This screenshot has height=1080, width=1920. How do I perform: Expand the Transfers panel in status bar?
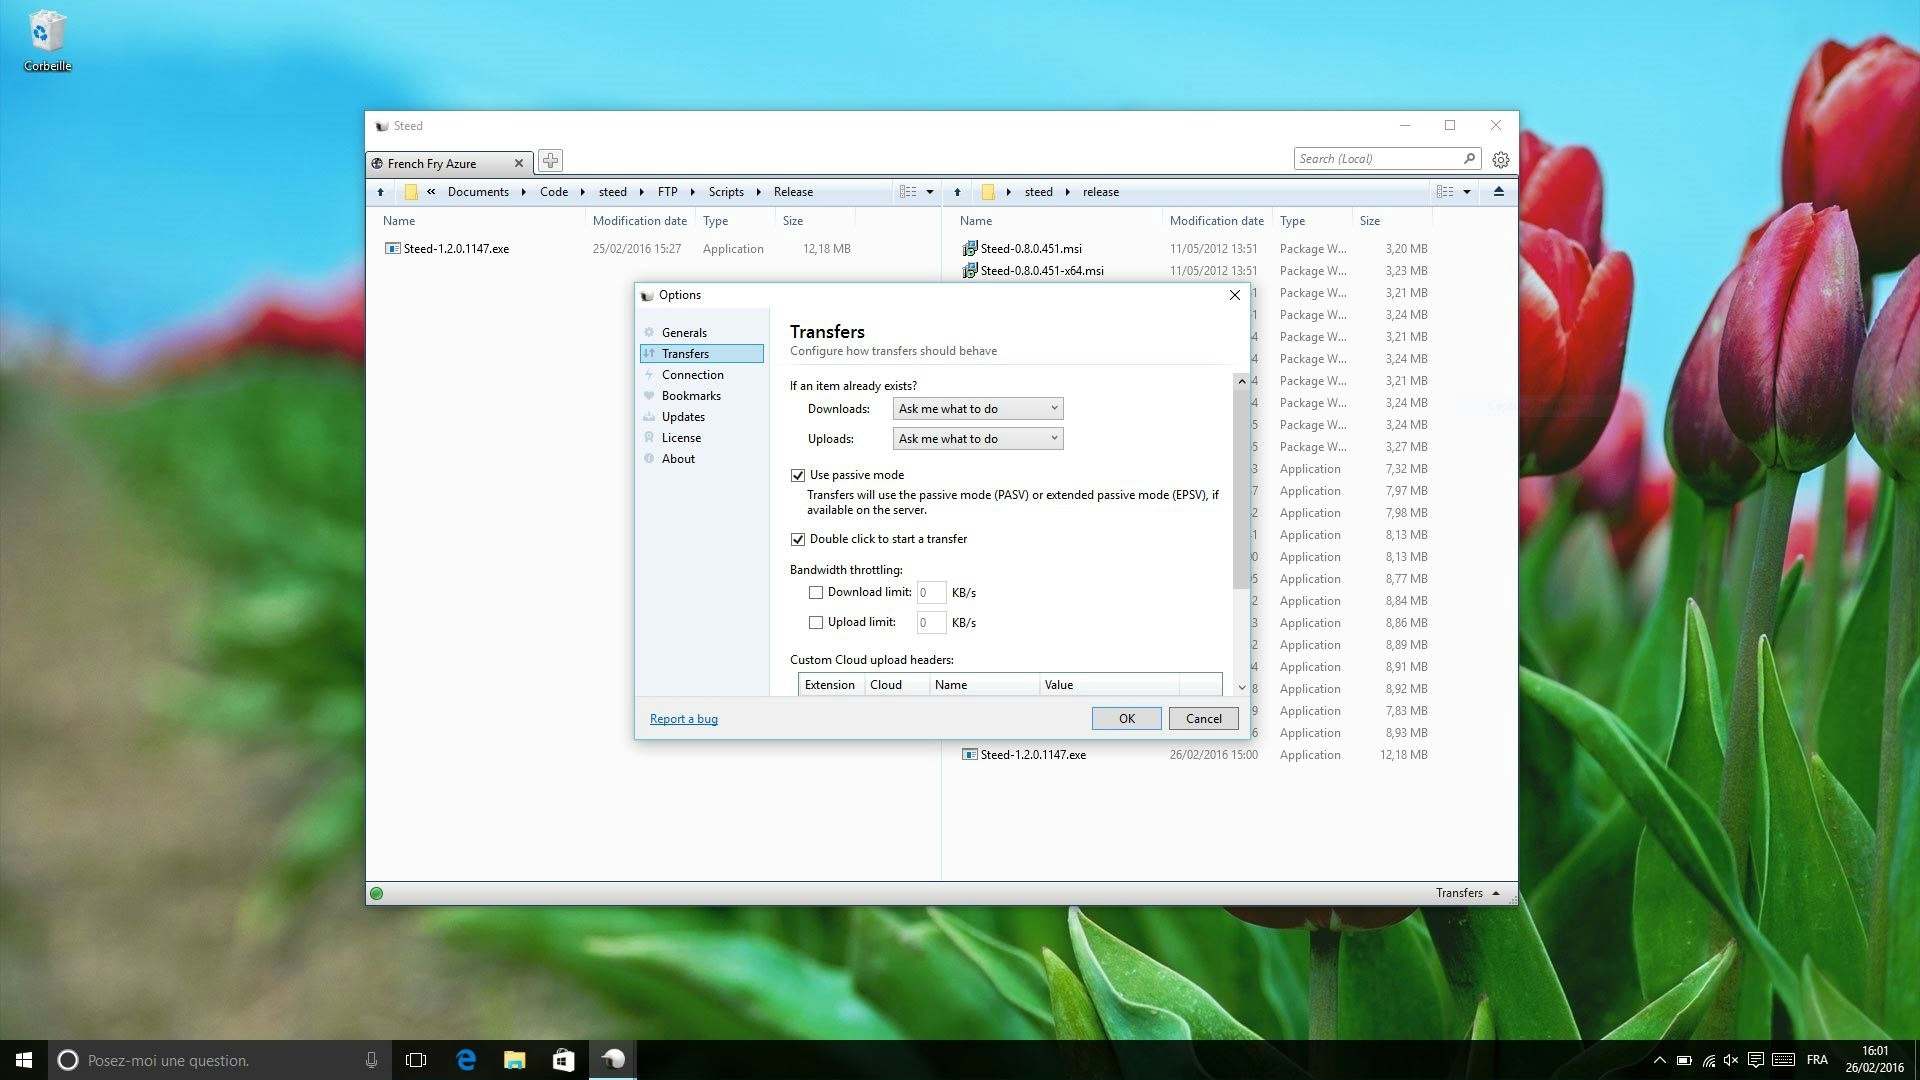click(x=1467, y=893)
